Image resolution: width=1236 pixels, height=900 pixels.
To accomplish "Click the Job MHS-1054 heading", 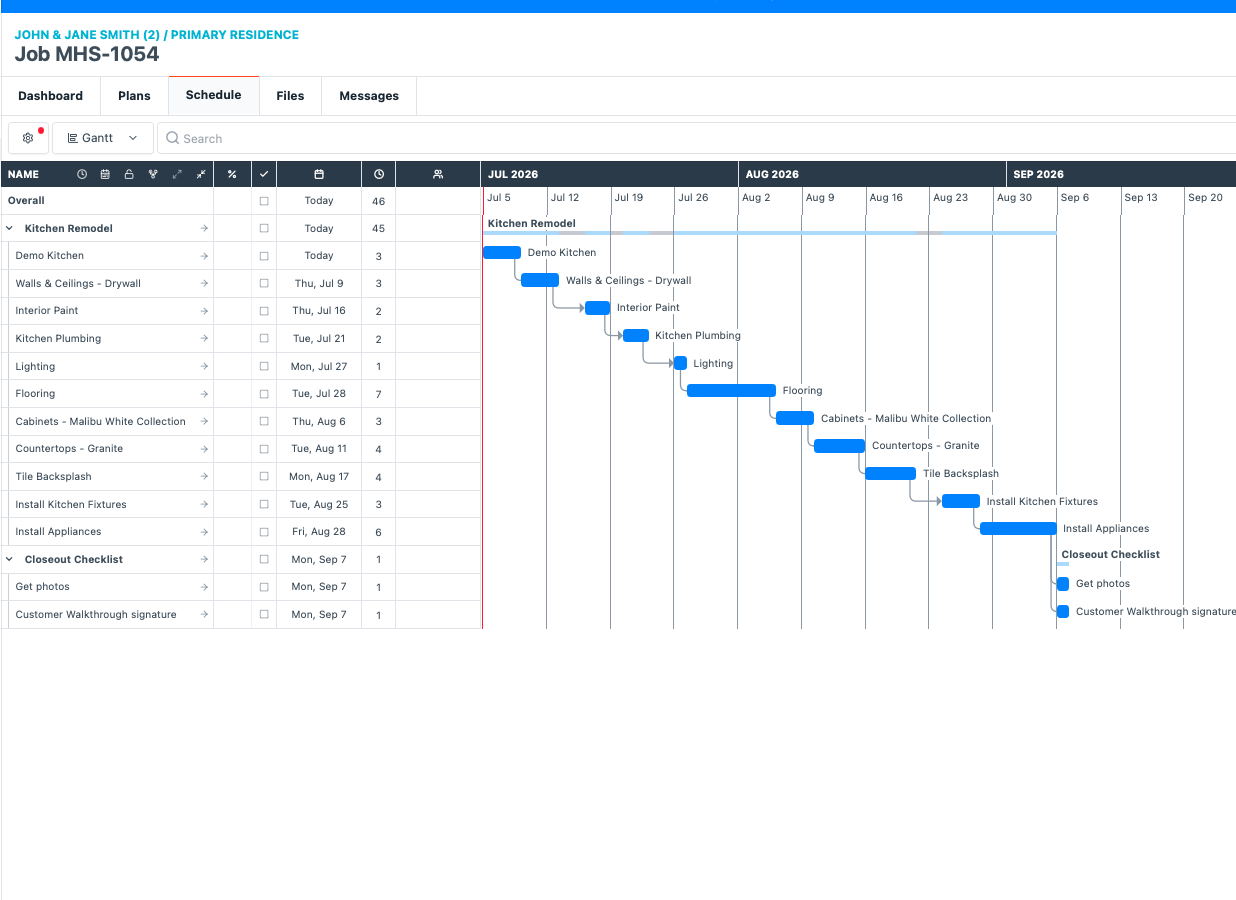I will pos(86,55).
